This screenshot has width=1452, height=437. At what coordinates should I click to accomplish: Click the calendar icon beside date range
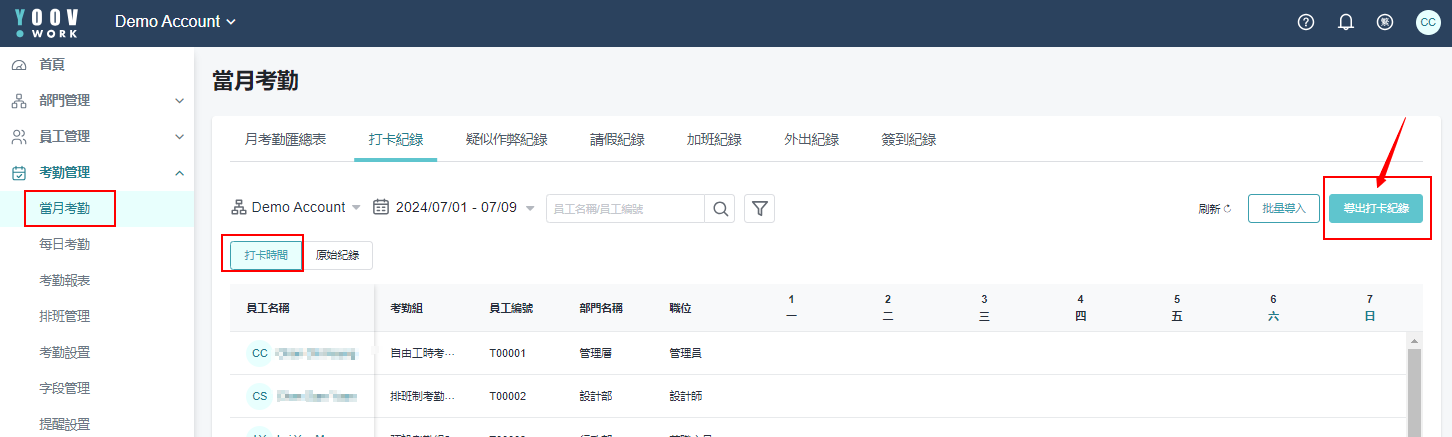[381, 207]
